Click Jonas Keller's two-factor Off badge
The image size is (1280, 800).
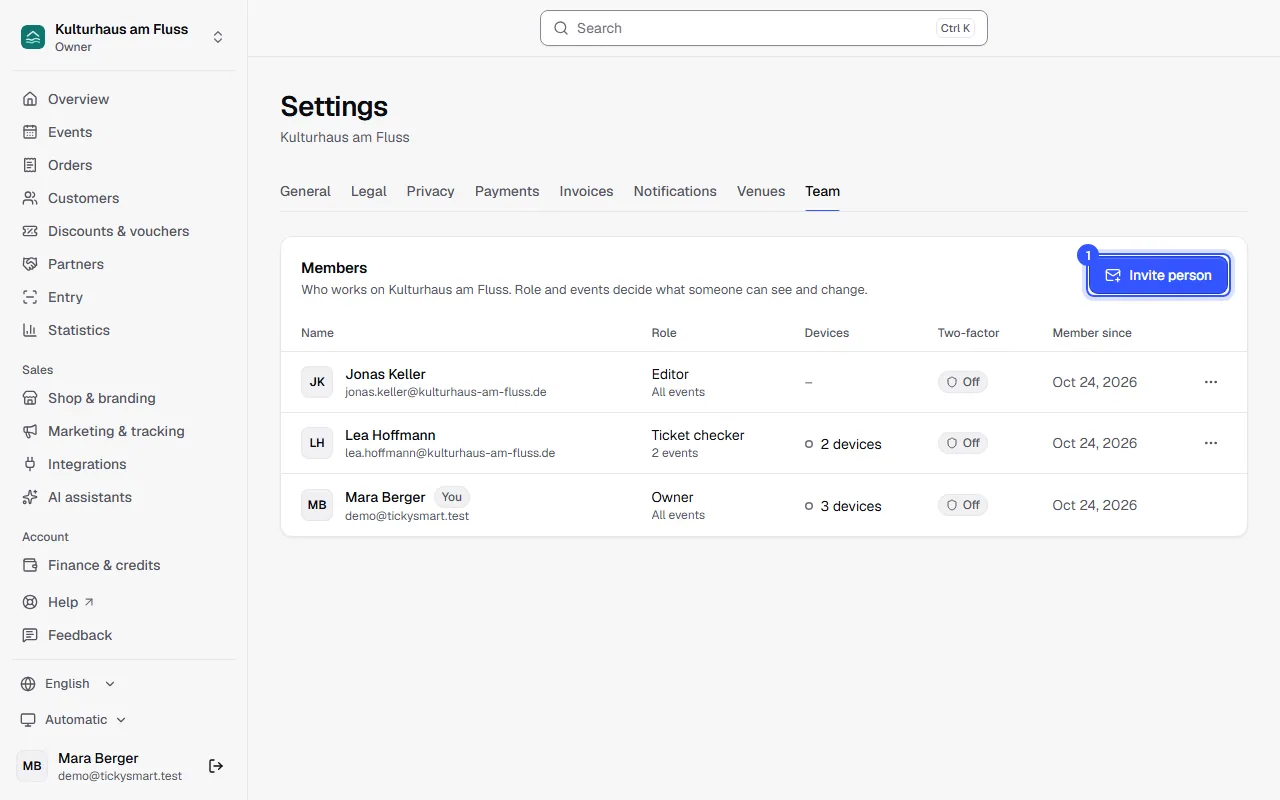(963, 382)
